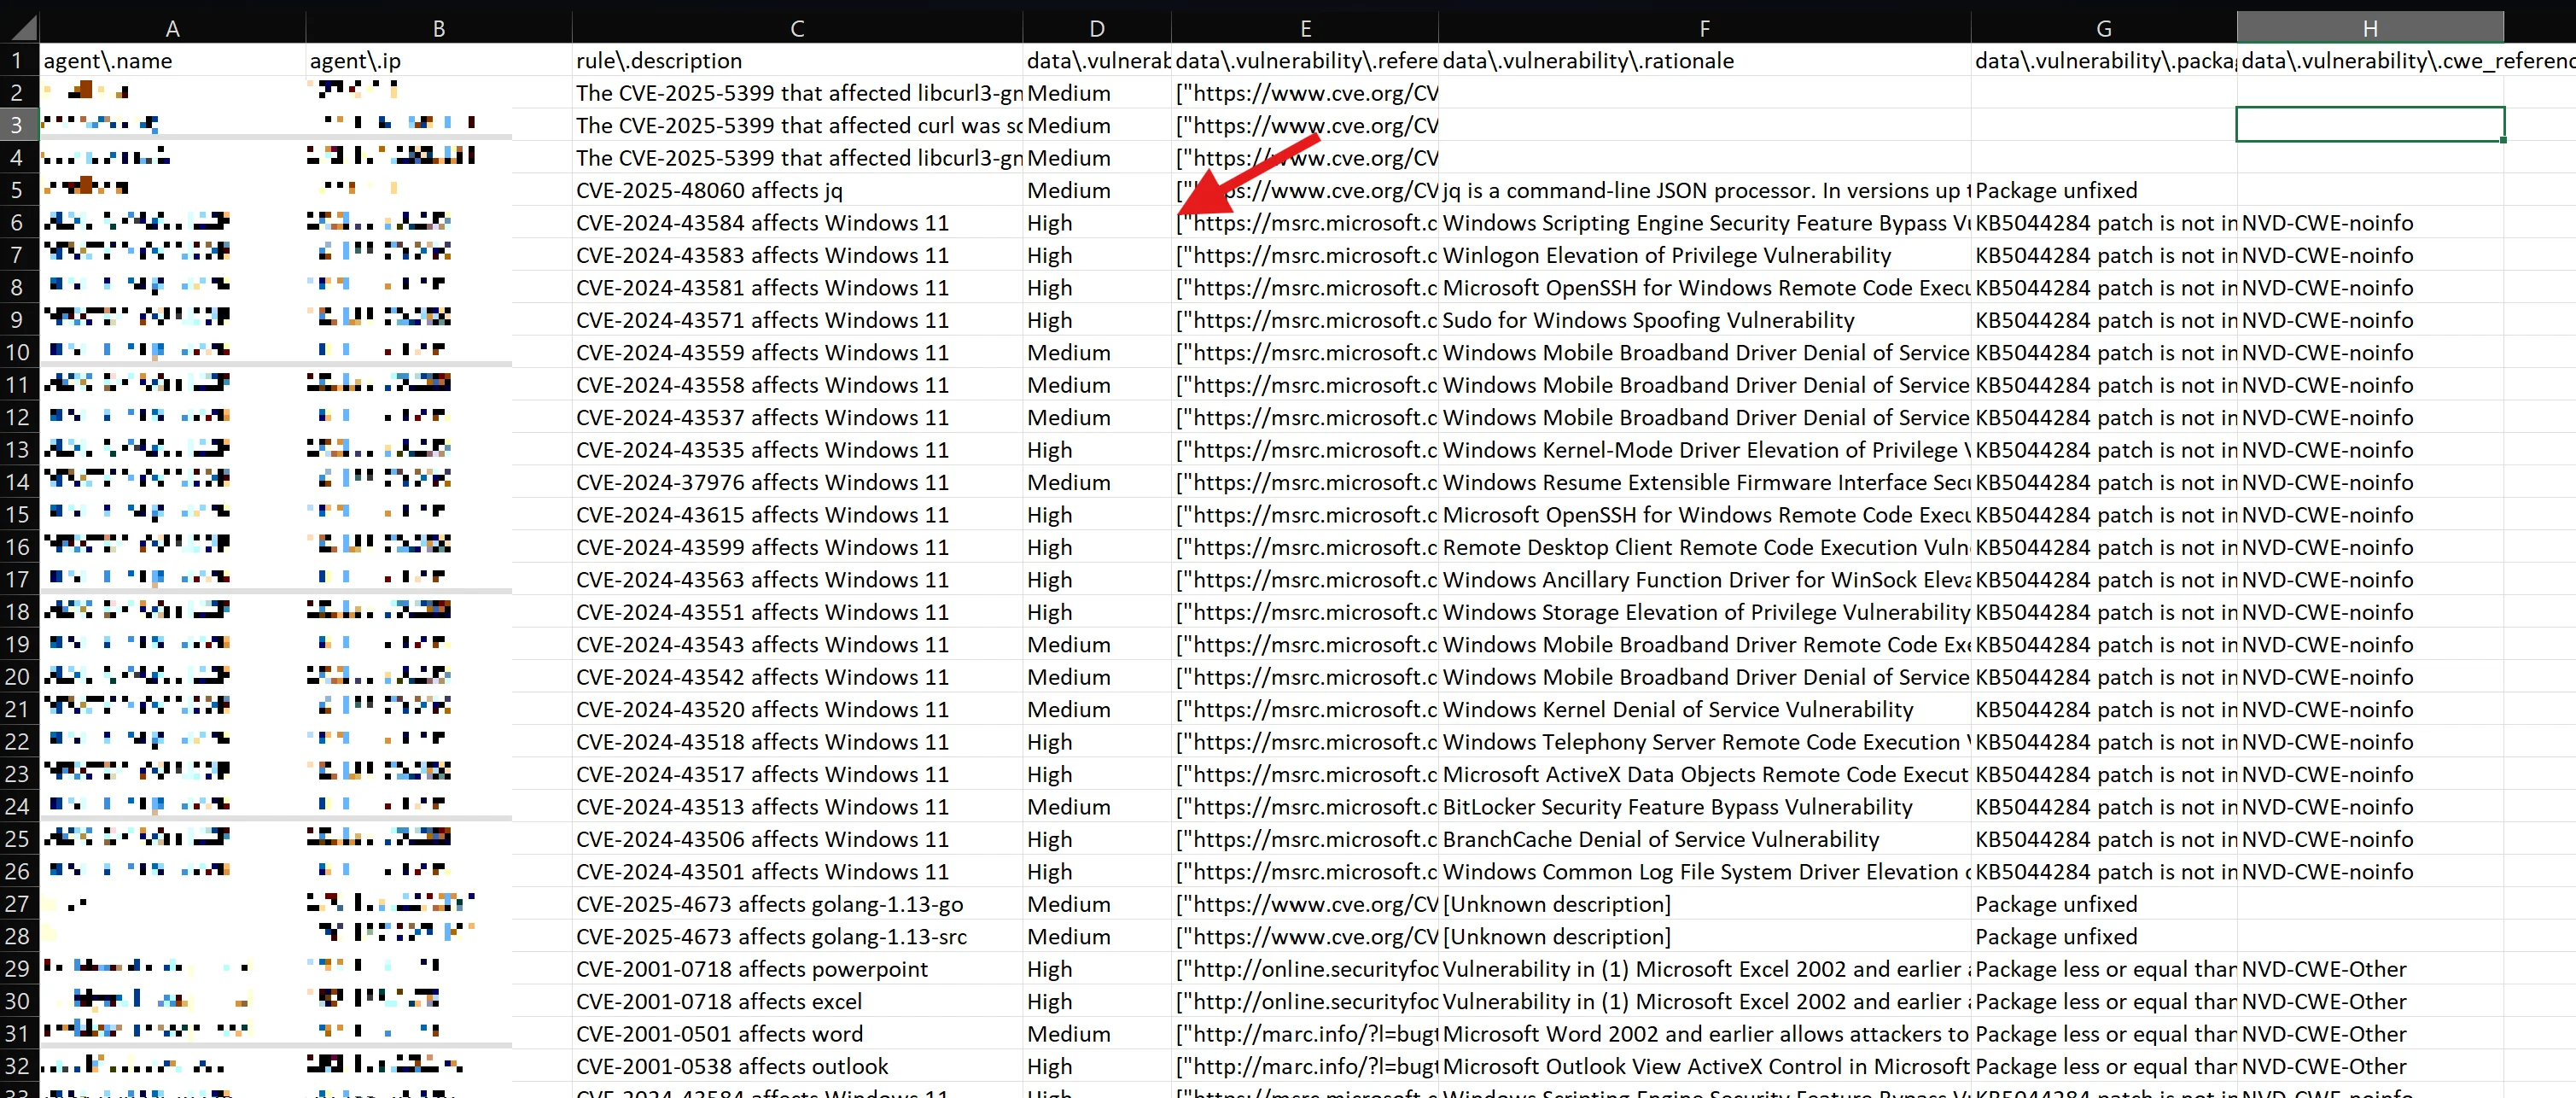Click 'NVD-CWE-Other' in the powerpoint row
The image size is (2576, 1098).
click(x=2370, y=968)
